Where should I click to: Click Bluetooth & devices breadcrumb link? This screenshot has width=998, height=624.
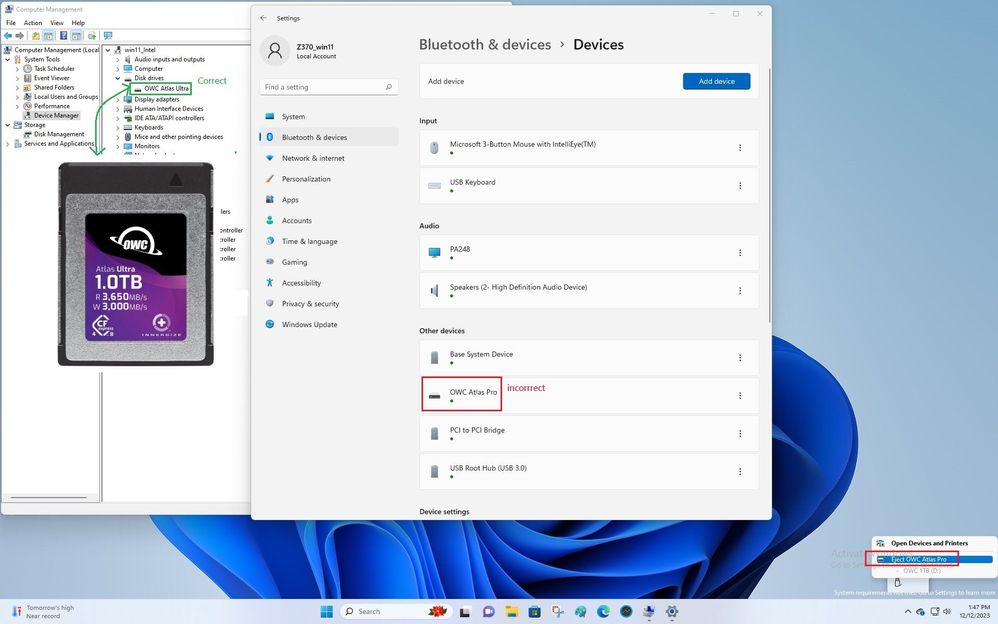point(485,45)
